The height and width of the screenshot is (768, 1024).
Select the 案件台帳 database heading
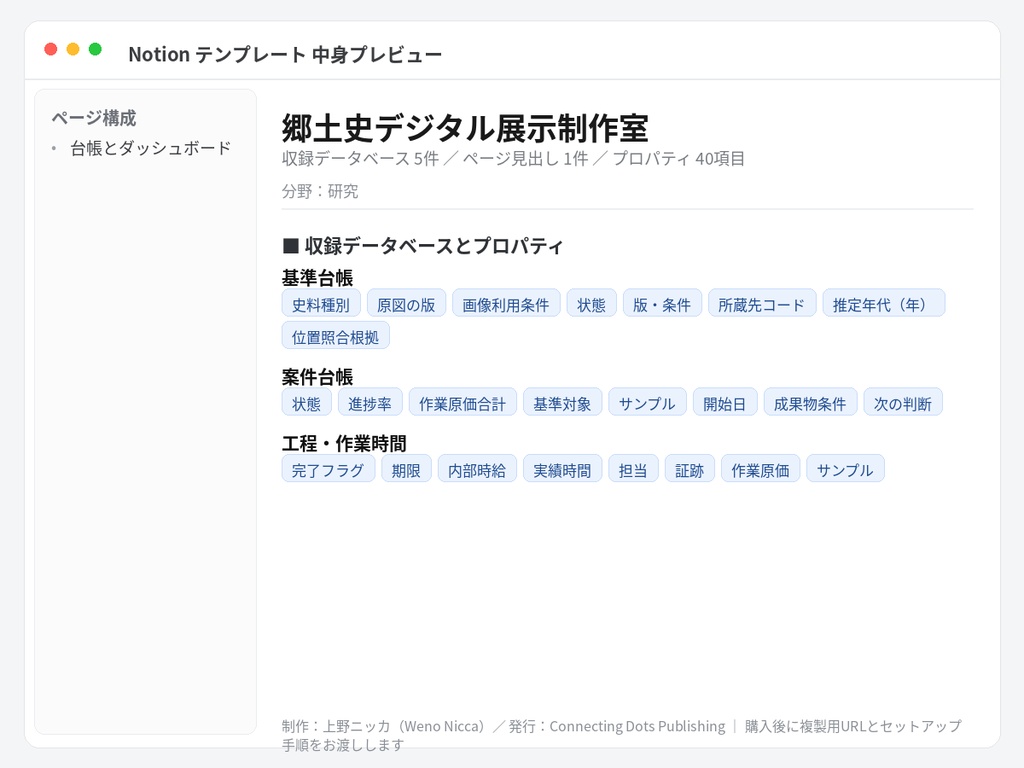click(317, 377)
